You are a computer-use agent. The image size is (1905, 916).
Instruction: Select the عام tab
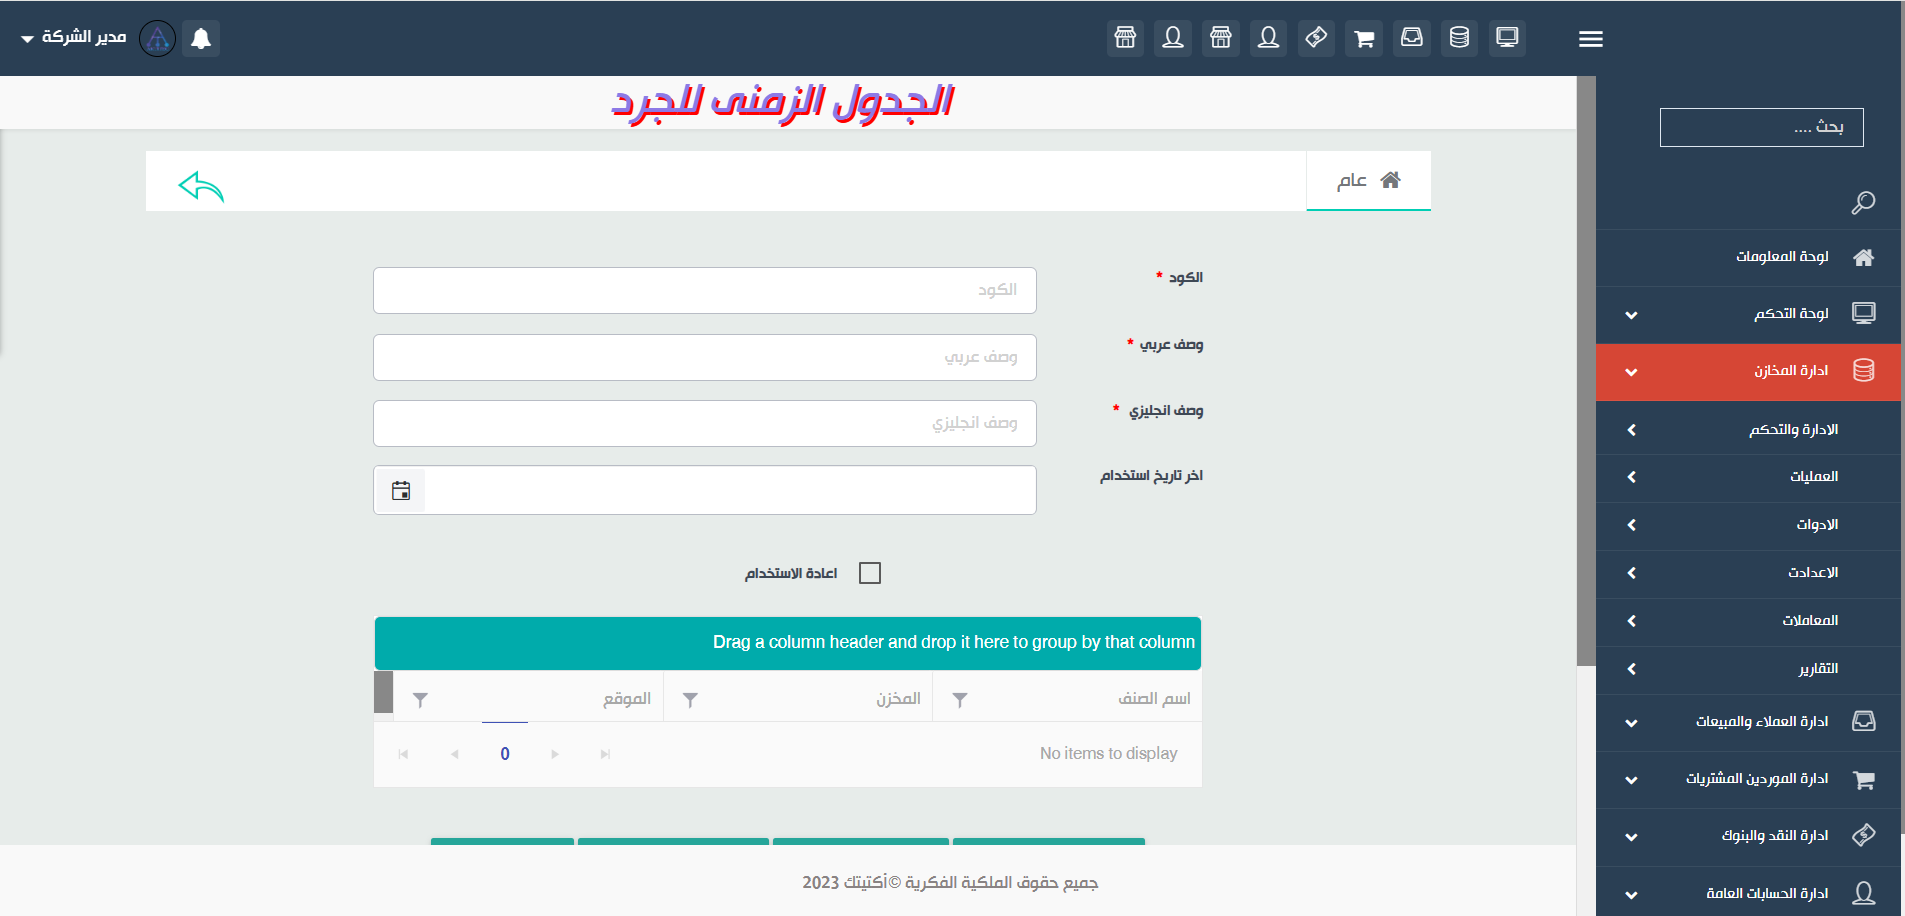pos(1368,181)
